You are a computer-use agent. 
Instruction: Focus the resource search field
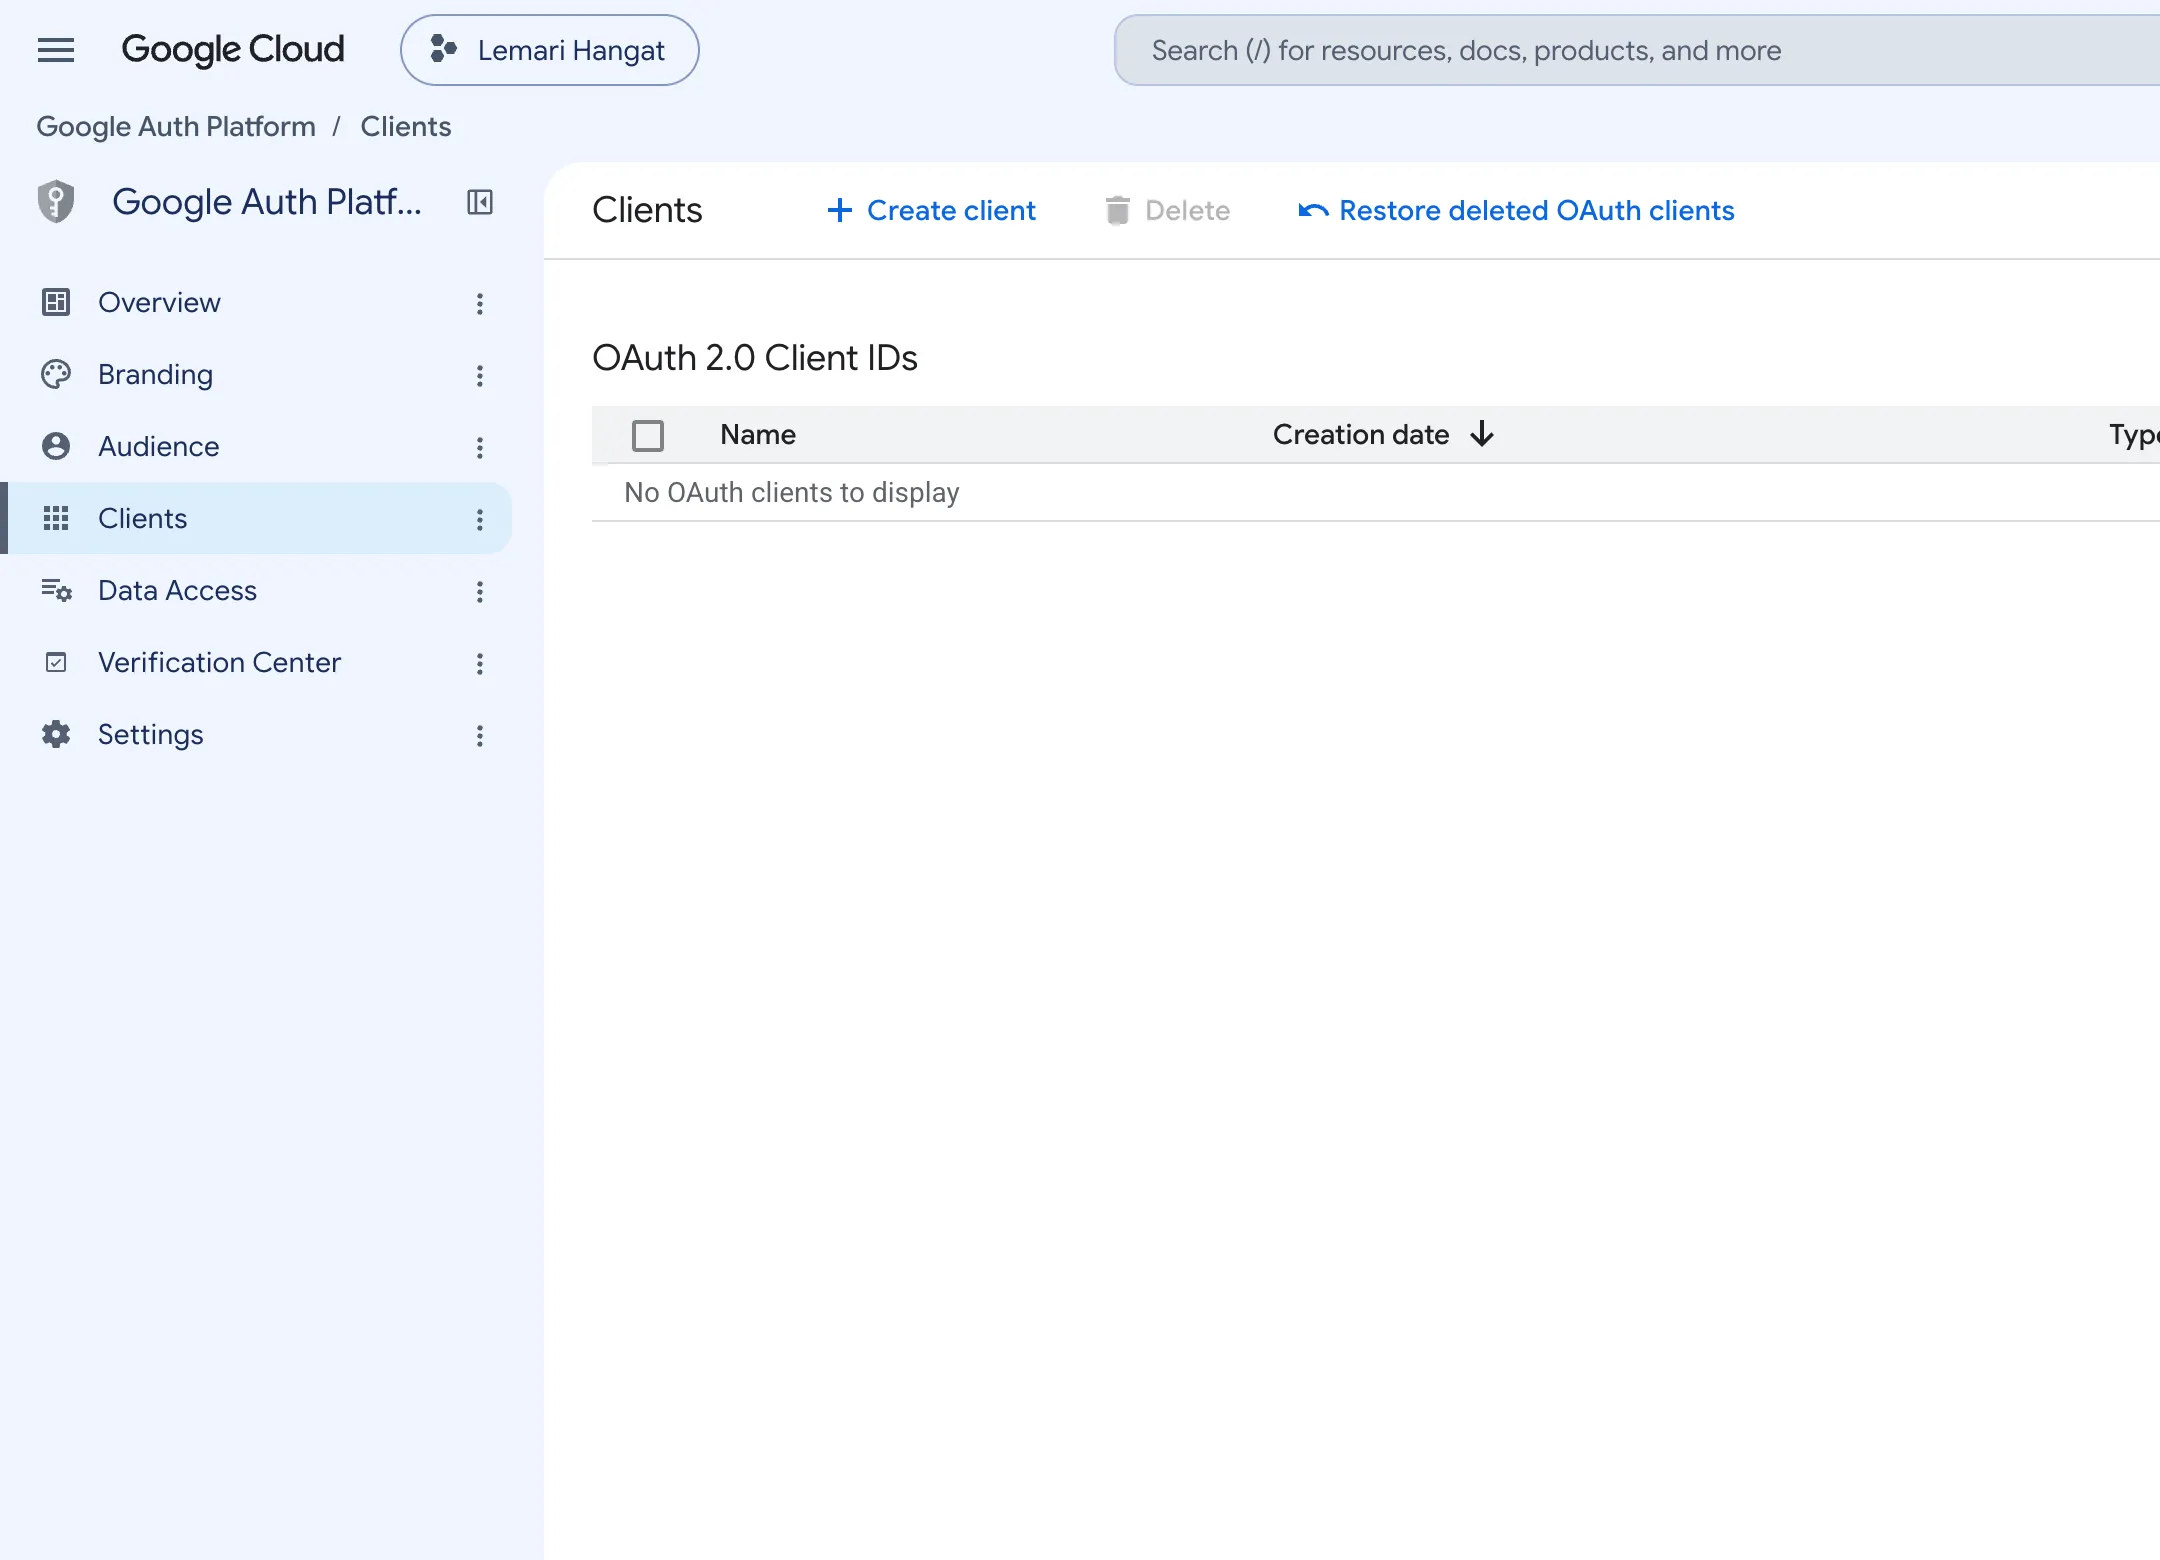coord(1637,50)
